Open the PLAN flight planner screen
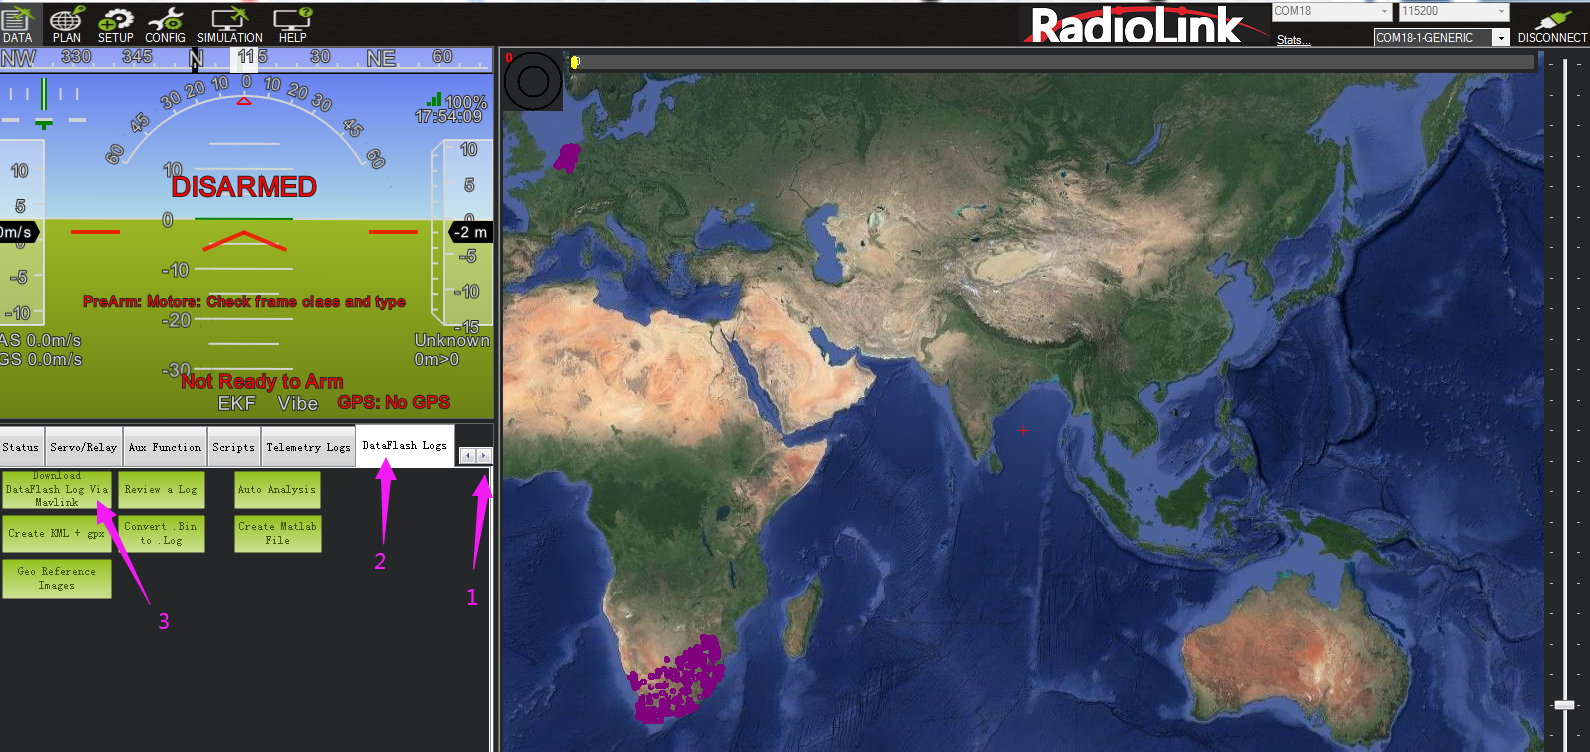 (67, 24)
